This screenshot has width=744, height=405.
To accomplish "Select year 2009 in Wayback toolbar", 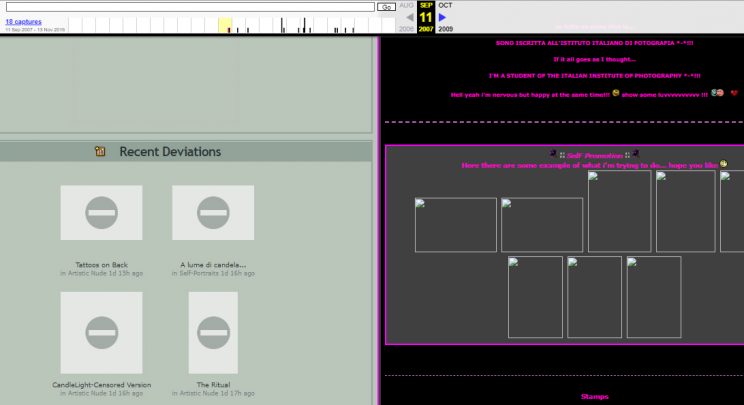I will 445,29.
